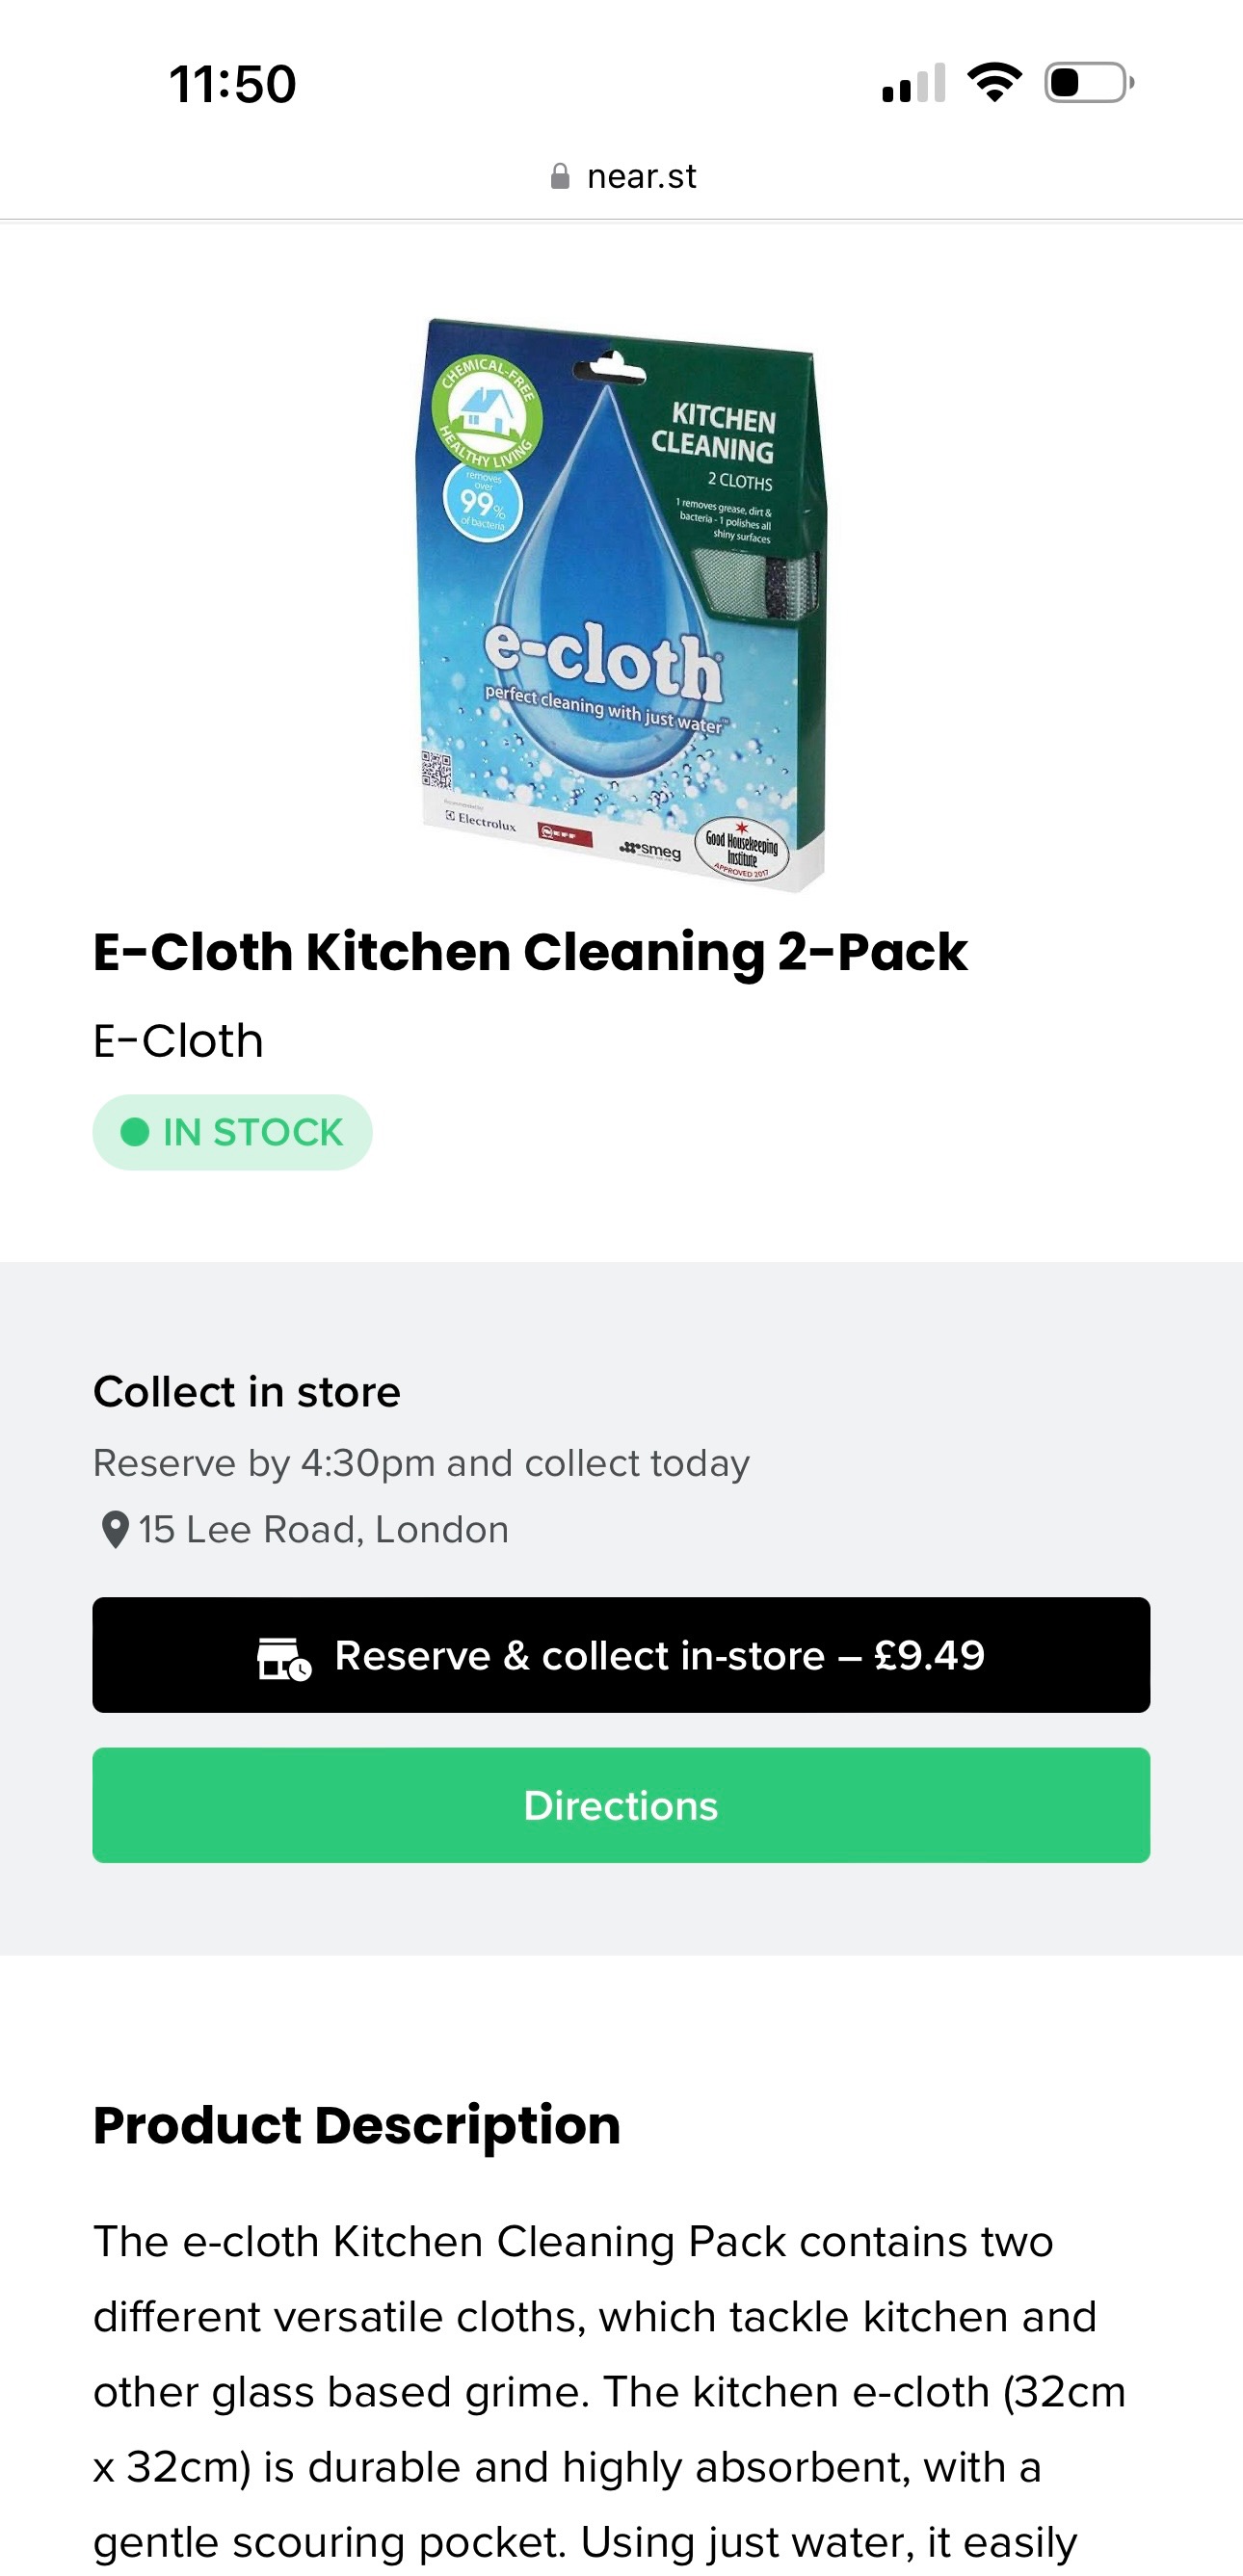Tap the store-clock icon on Reserve button
The width and height of the screenshot is (1243, 2576).
(284, 1658)
